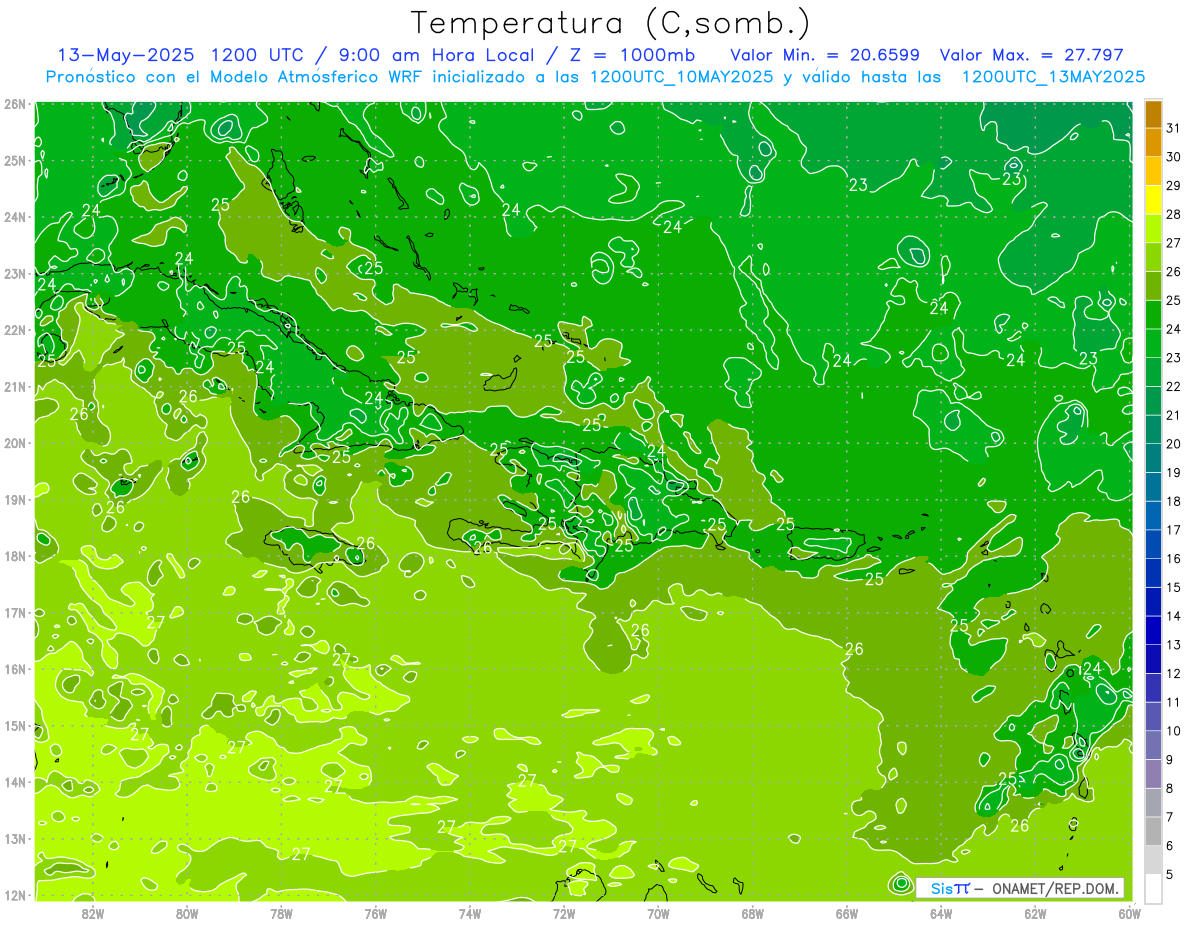This screenshot has width=1200, height=927.
Task: Click the 76W longitude axis label
Action: pos(375,912)
